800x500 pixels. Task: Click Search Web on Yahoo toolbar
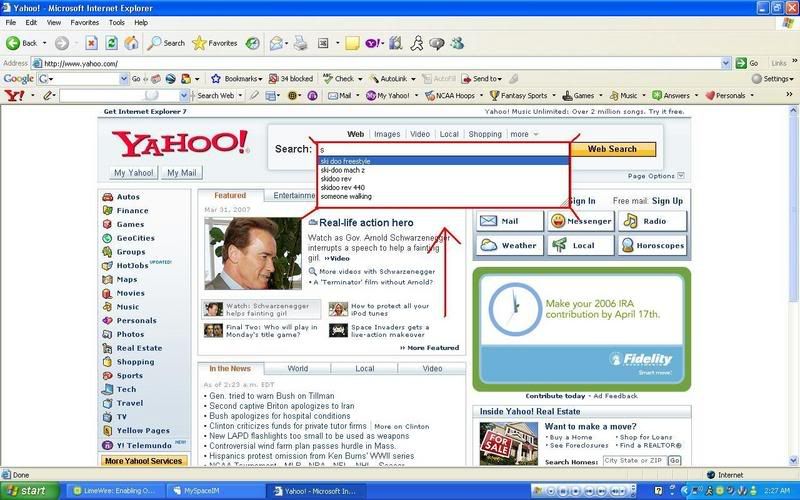click(215, 95)
